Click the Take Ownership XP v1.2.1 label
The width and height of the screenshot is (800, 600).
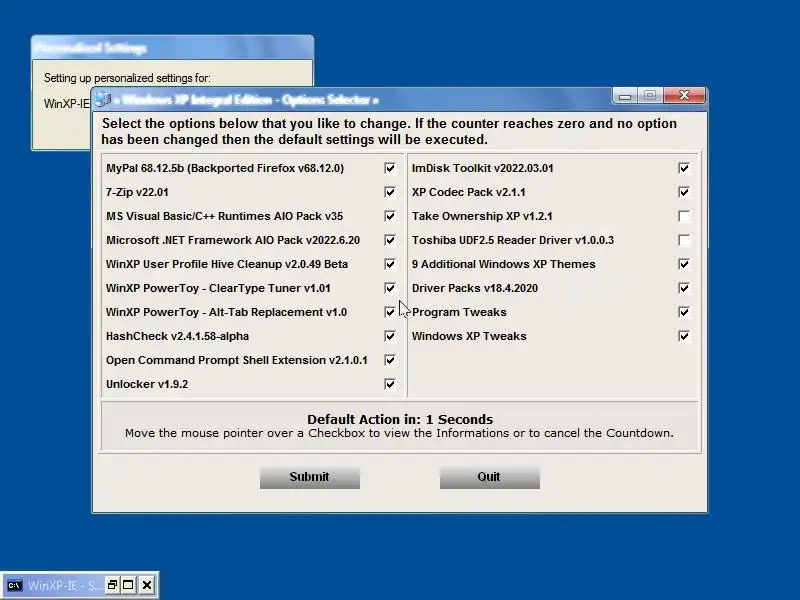[x=482, y=216]
